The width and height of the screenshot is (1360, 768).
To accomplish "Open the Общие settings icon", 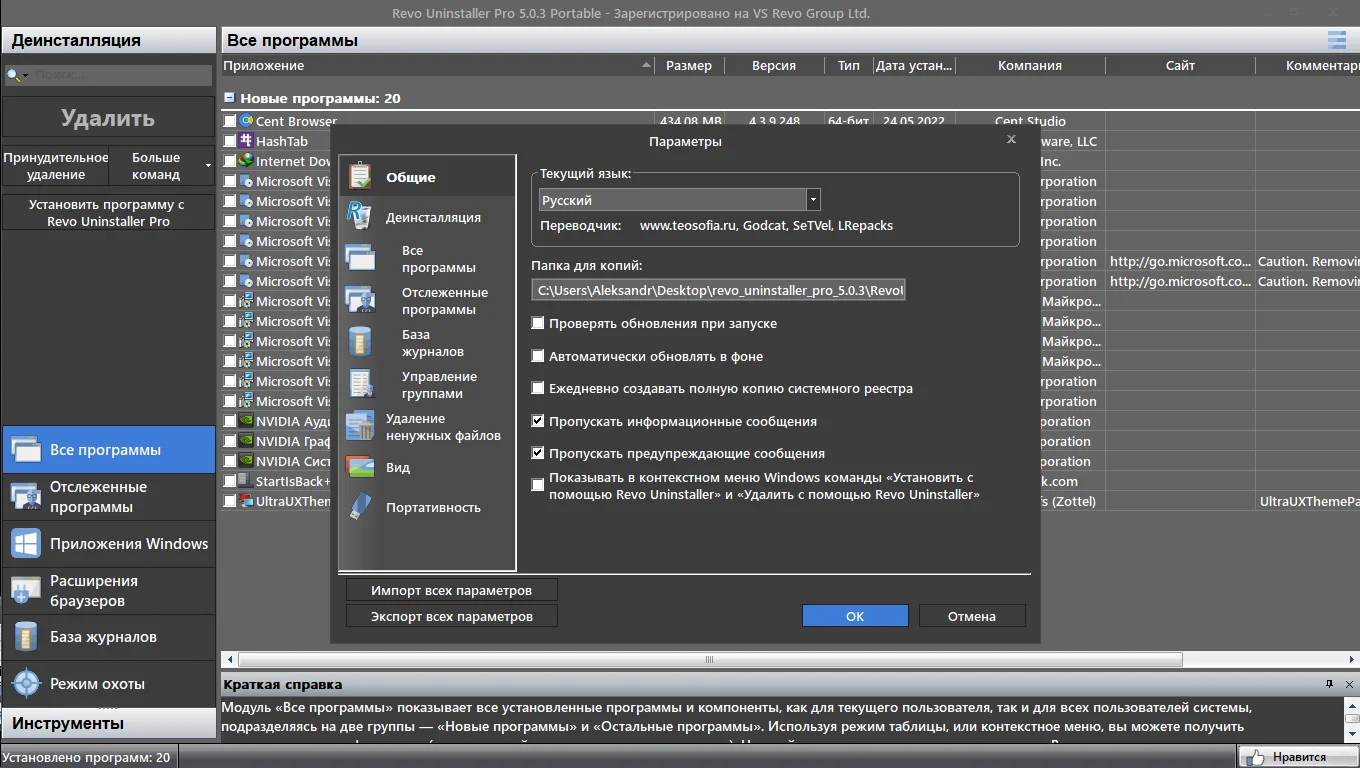I will point(360,177).
